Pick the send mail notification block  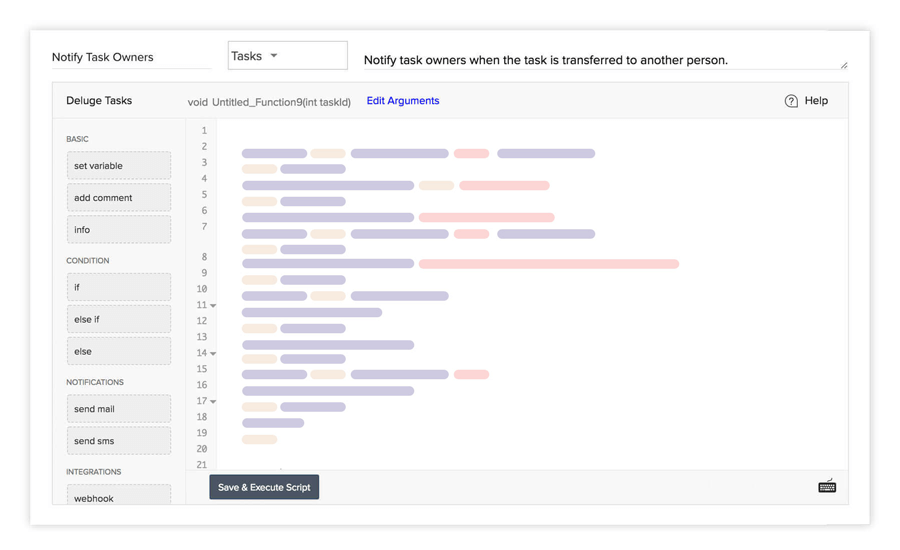click(x=119, y=409)
